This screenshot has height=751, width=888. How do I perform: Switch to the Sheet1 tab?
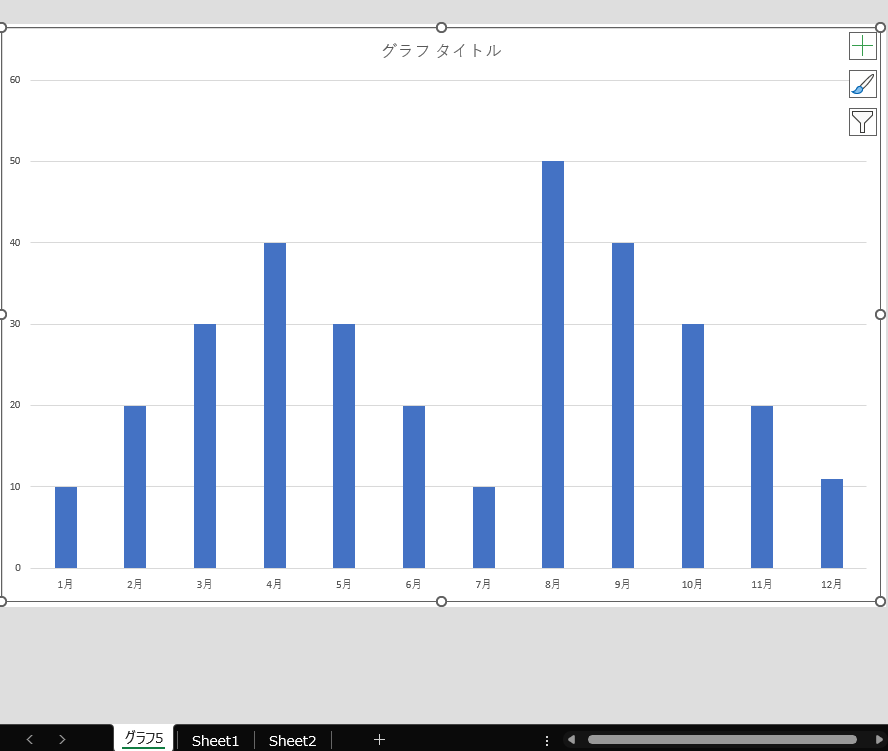(x=215, y=740)
